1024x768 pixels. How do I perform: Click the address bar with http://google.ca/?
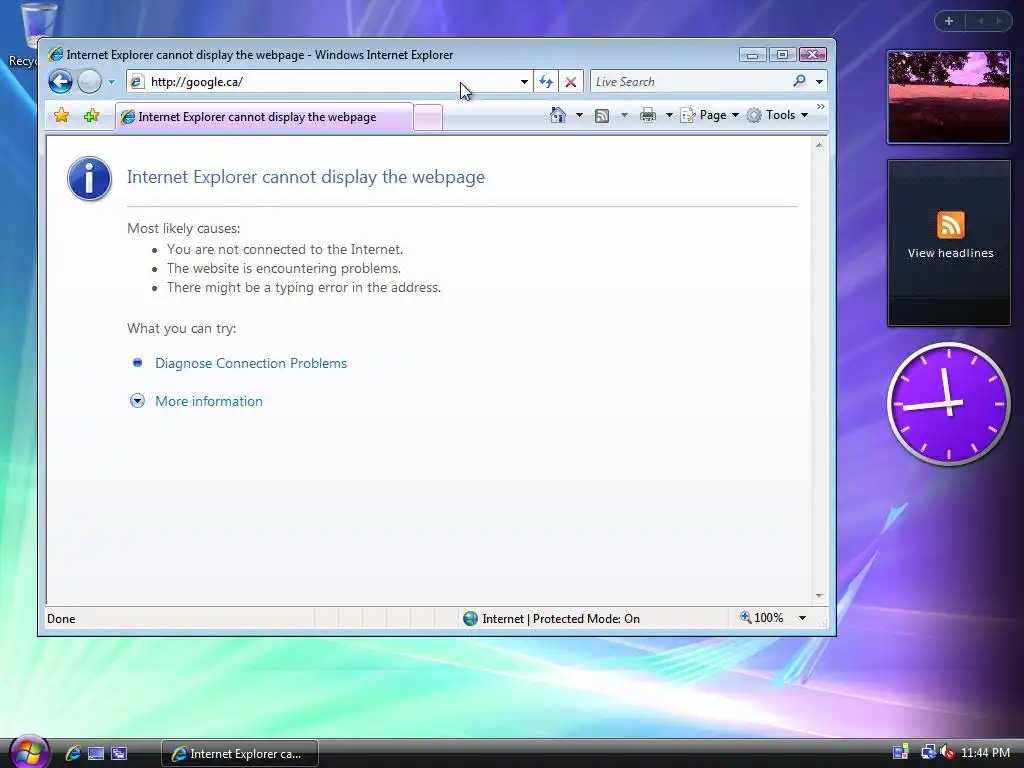pyautogui.click(x=328, y=82)
